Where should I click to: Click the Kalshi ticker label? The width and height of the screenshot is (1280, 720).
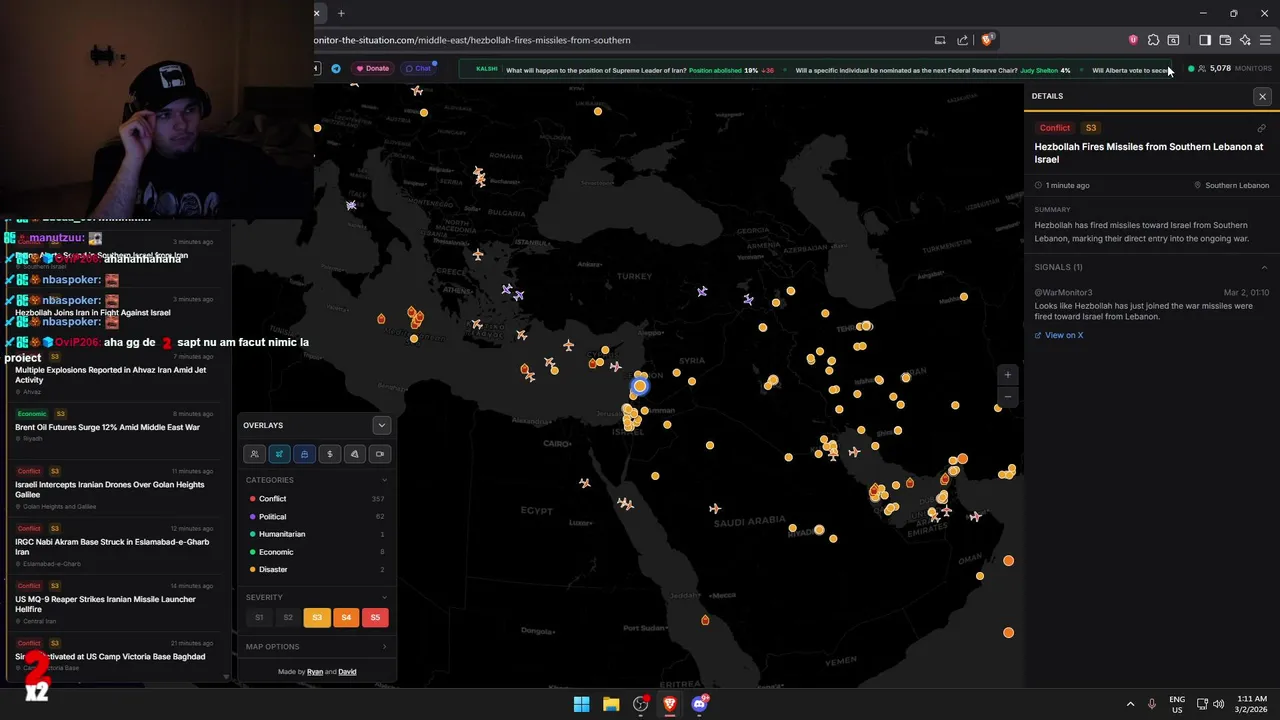pyautogui.click(x=487, y=70)
